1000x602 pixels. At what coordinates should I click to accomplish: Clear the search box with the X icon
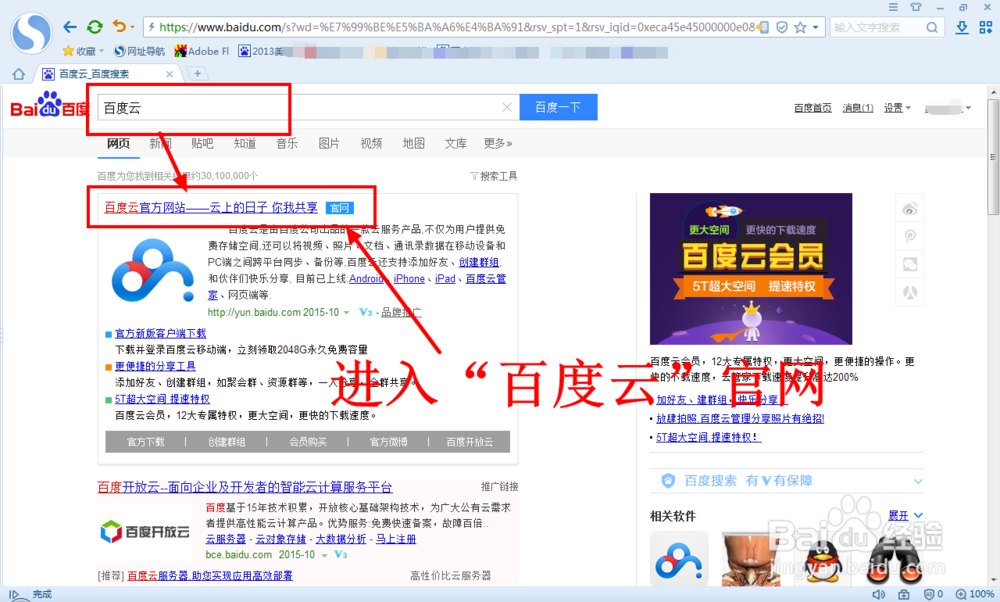pyautogui.click(x=507, y=106)
